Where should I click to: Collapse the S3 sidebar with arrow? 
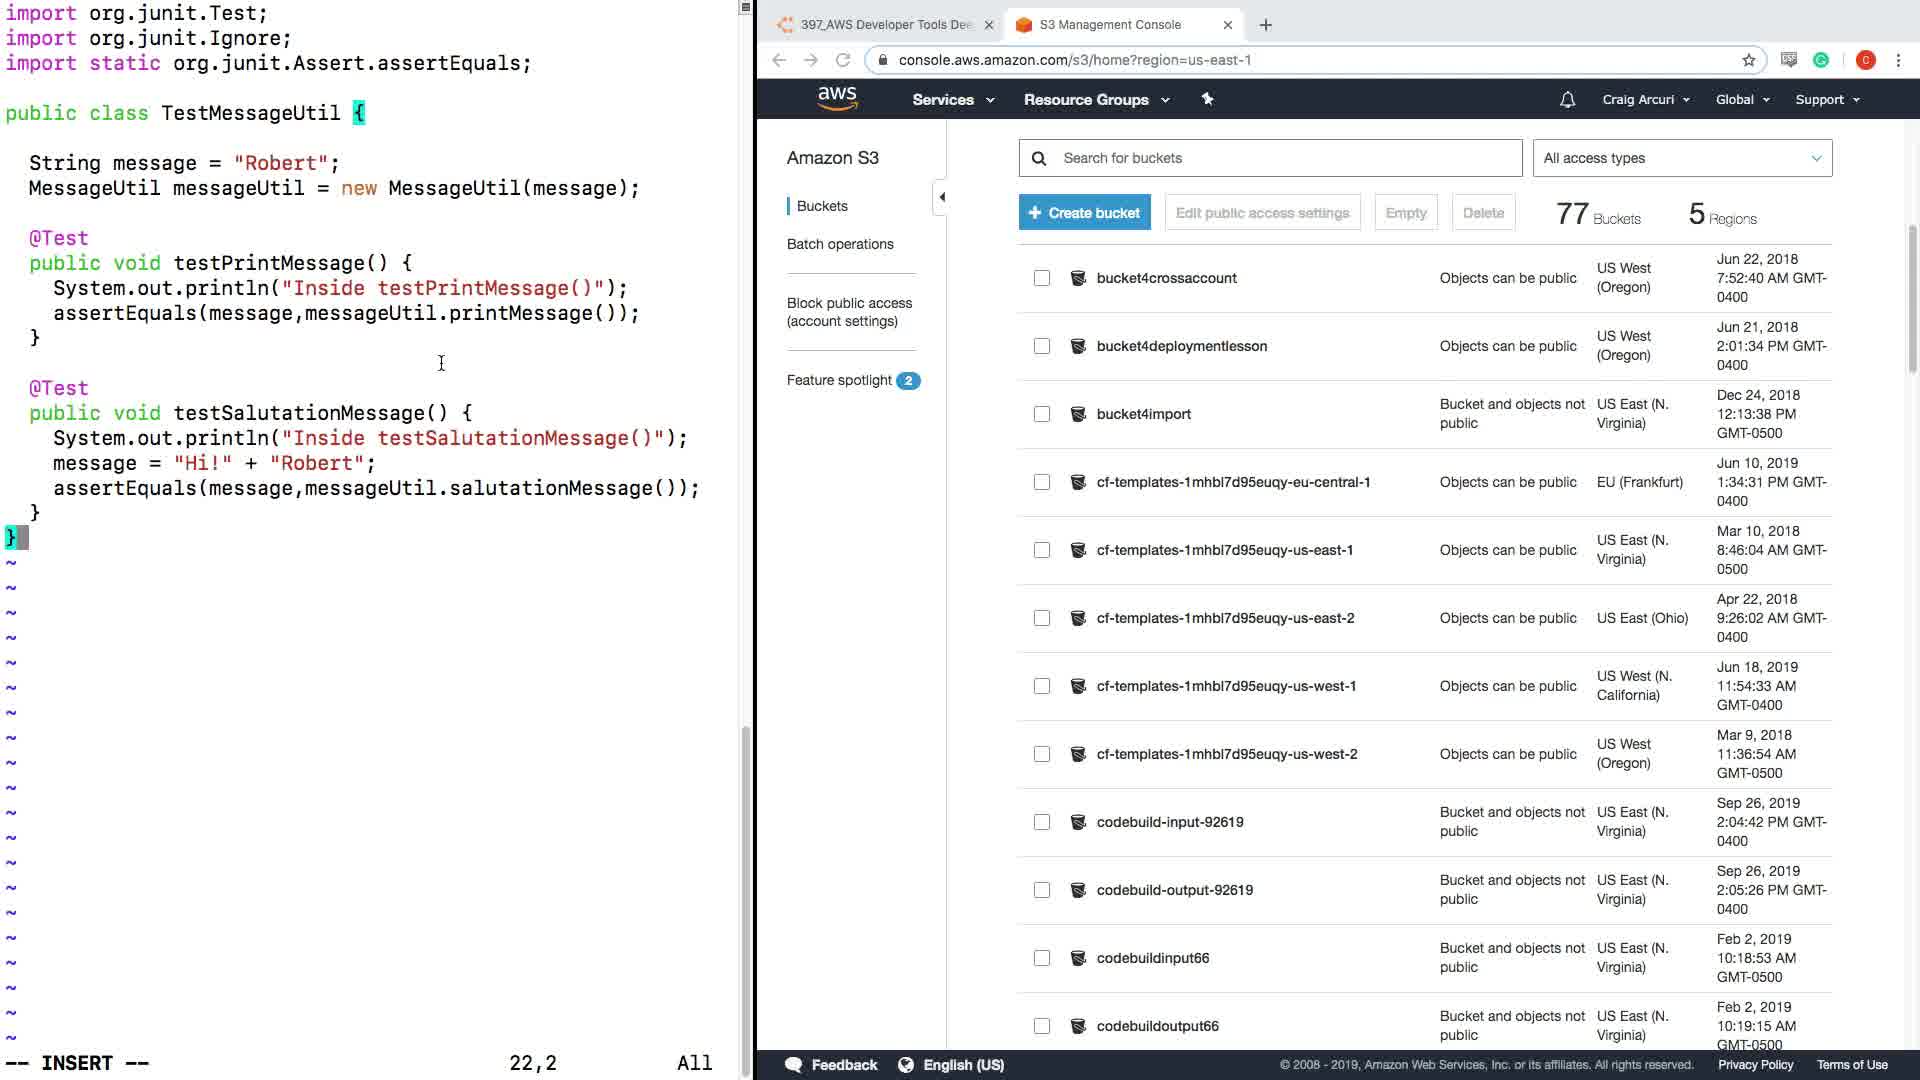click(941, 197)
